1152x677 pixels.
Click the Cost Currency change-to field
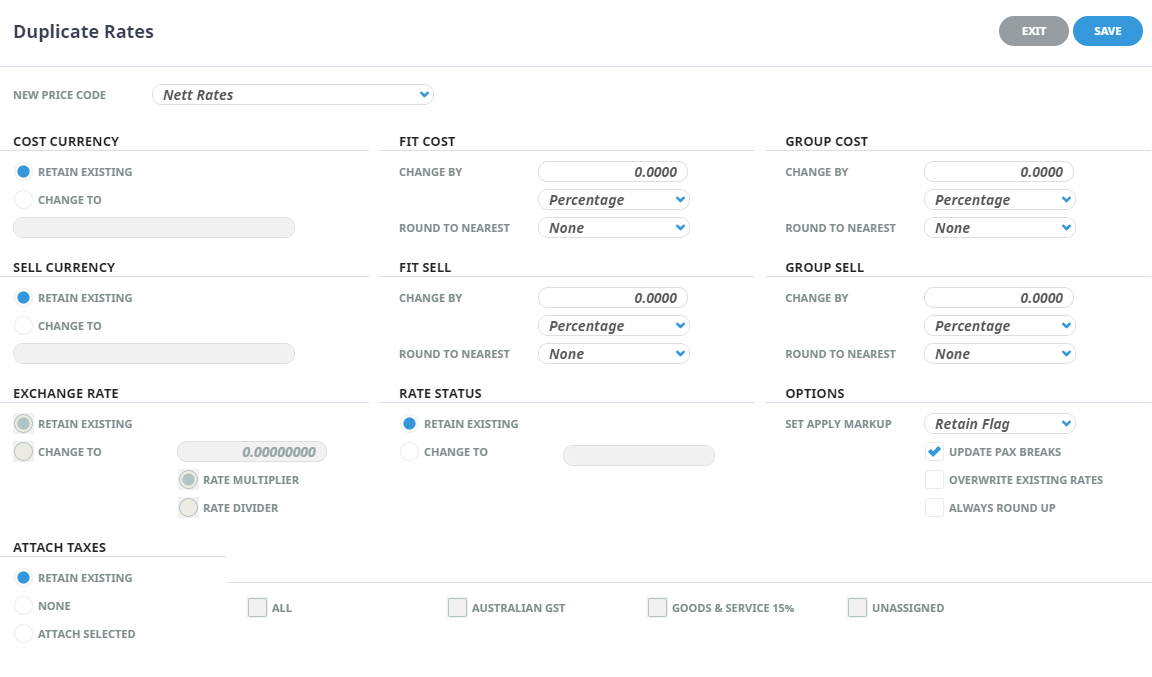[154, 228]
